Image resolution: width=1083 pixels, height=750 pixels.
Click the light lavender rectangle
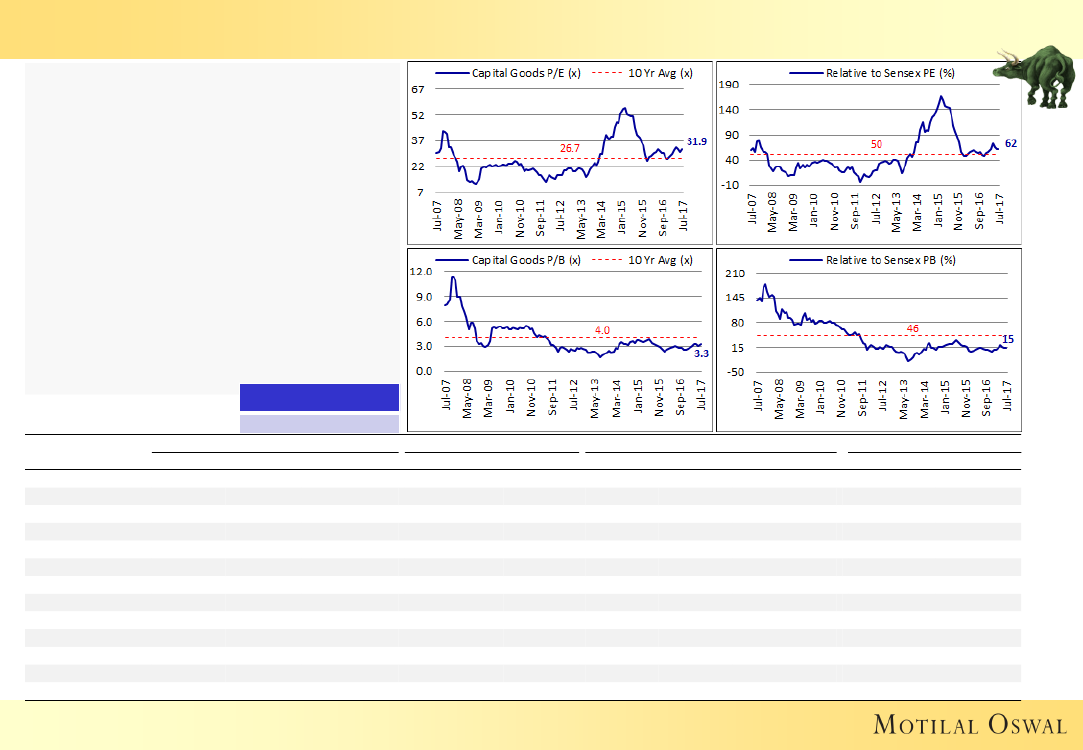(319, 424)
